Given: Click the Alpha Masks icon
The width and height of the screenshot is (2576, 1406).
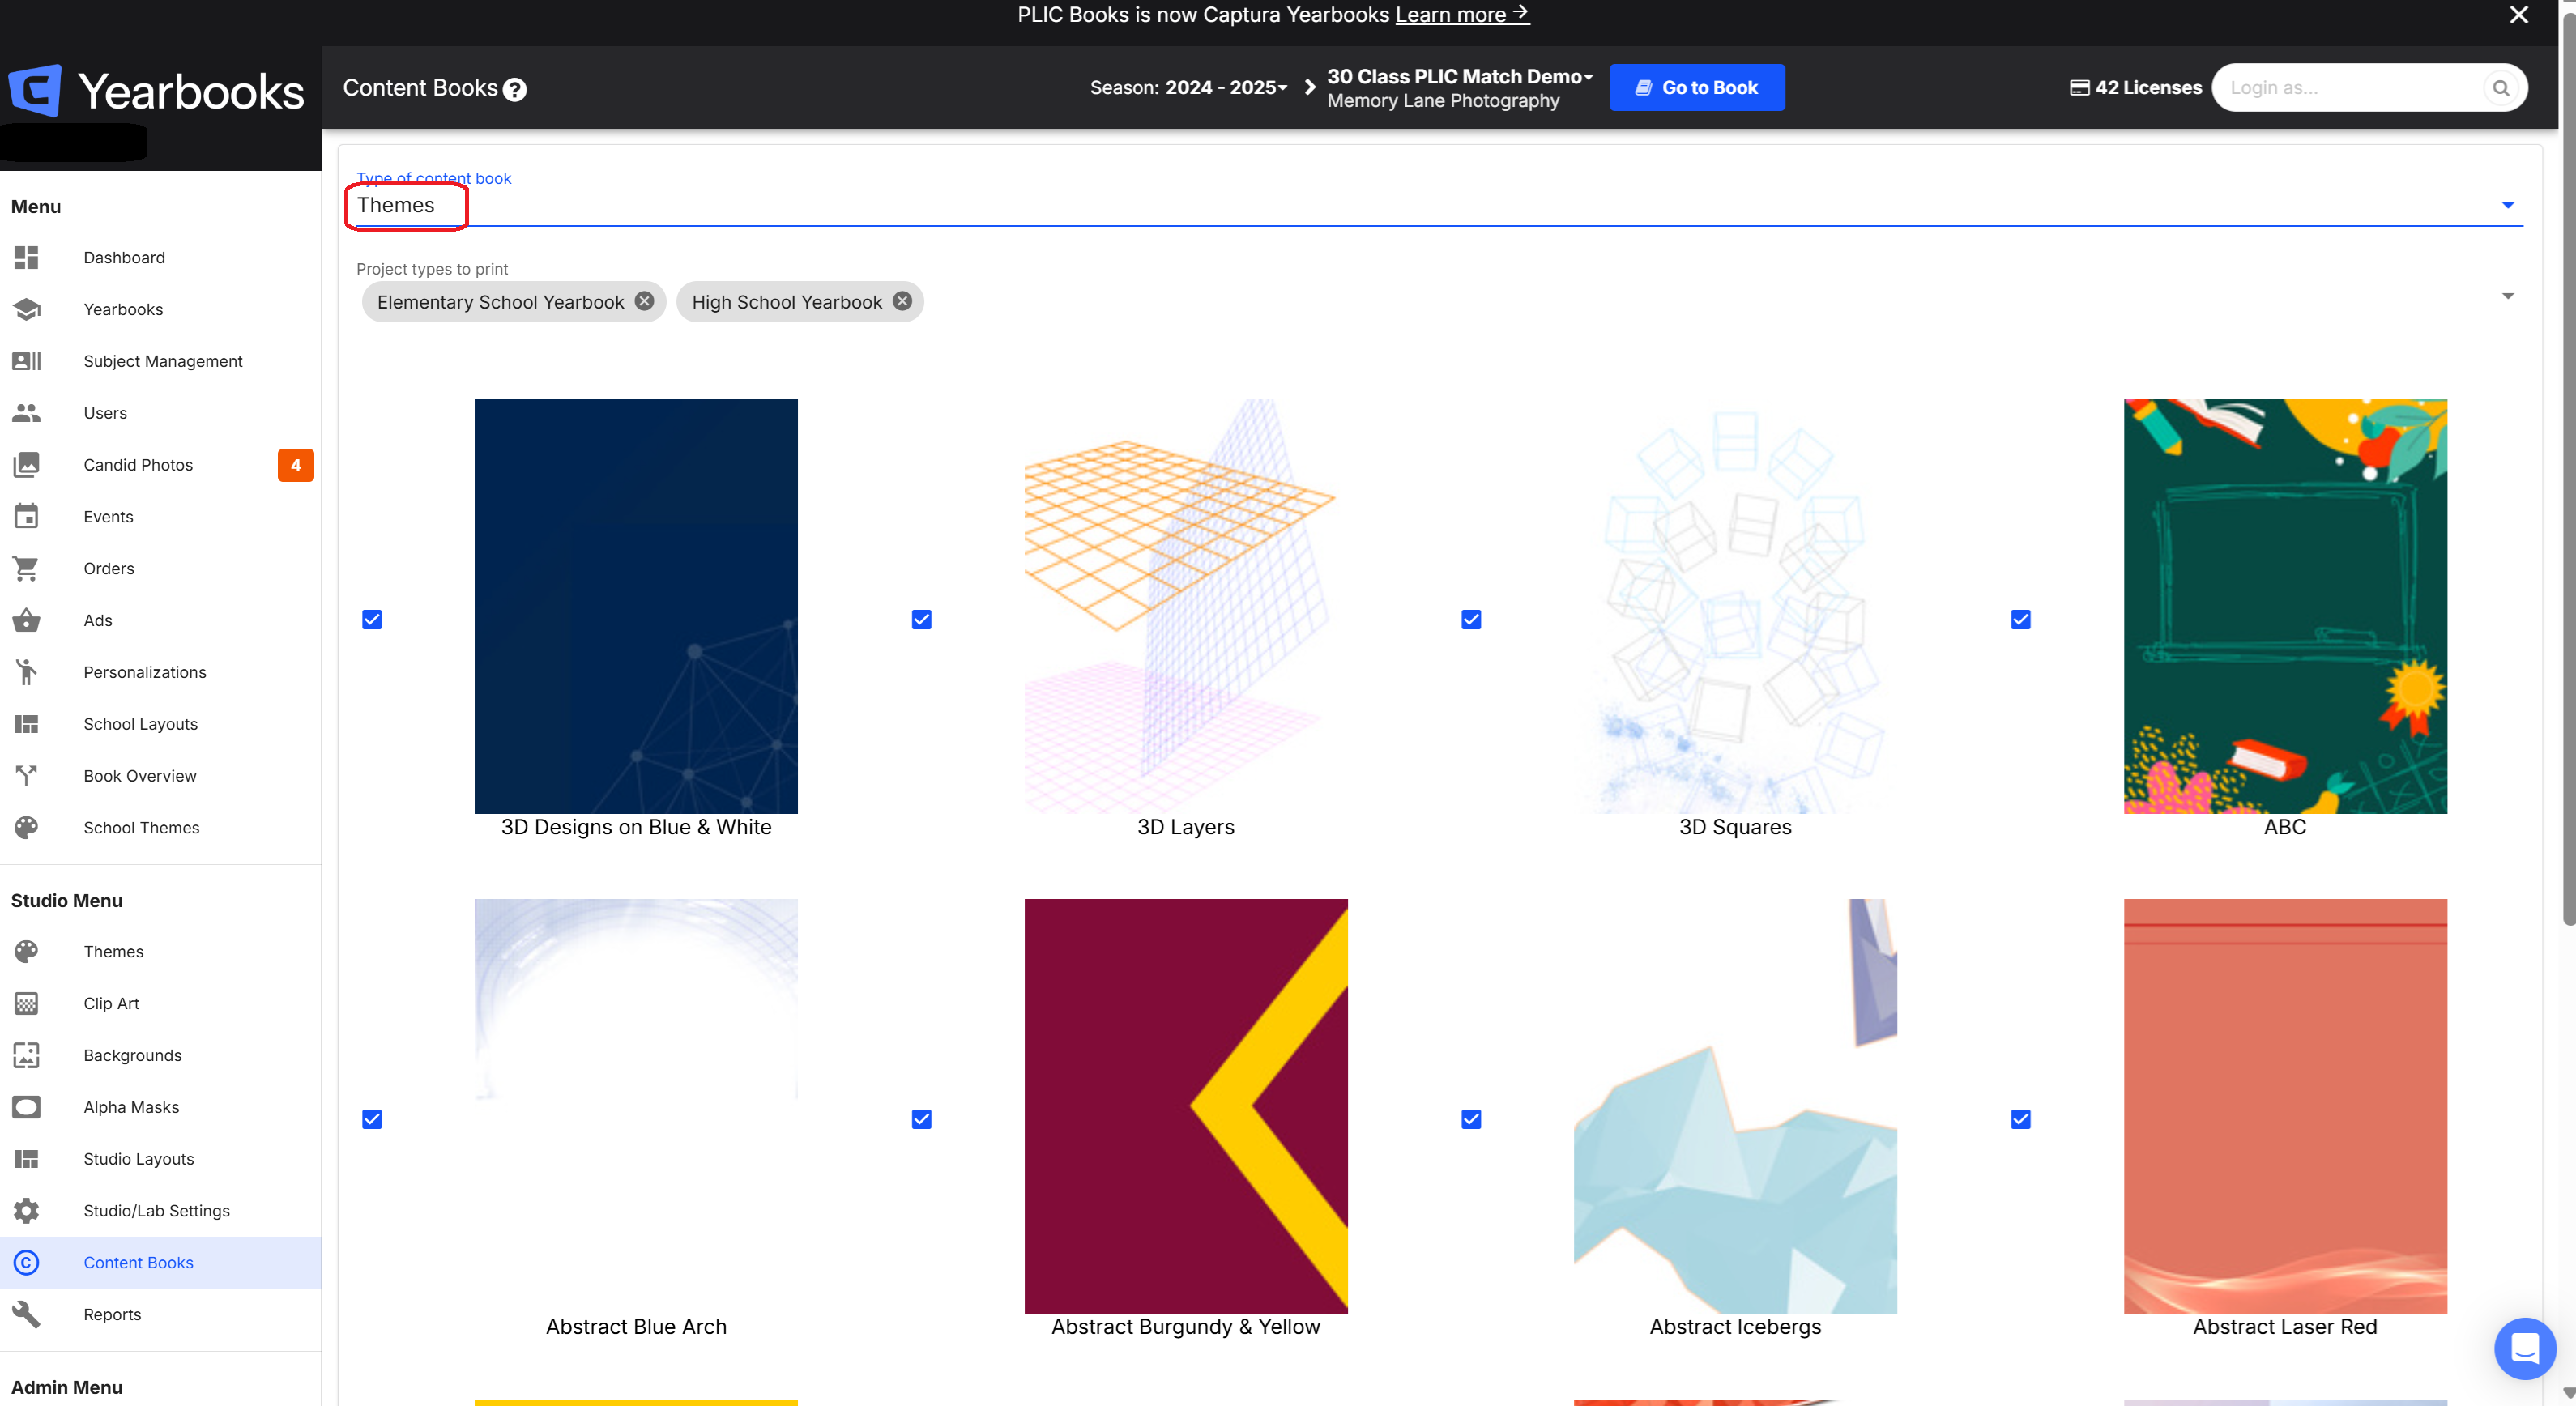Looking at the screenshot, I should (x=27, y=1107).
